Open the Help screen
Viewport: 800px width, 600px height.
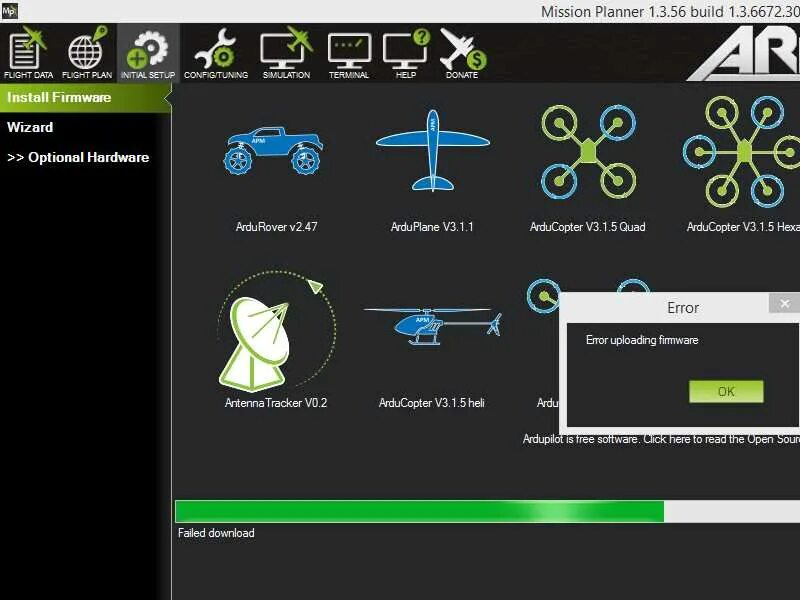[406, 54]
